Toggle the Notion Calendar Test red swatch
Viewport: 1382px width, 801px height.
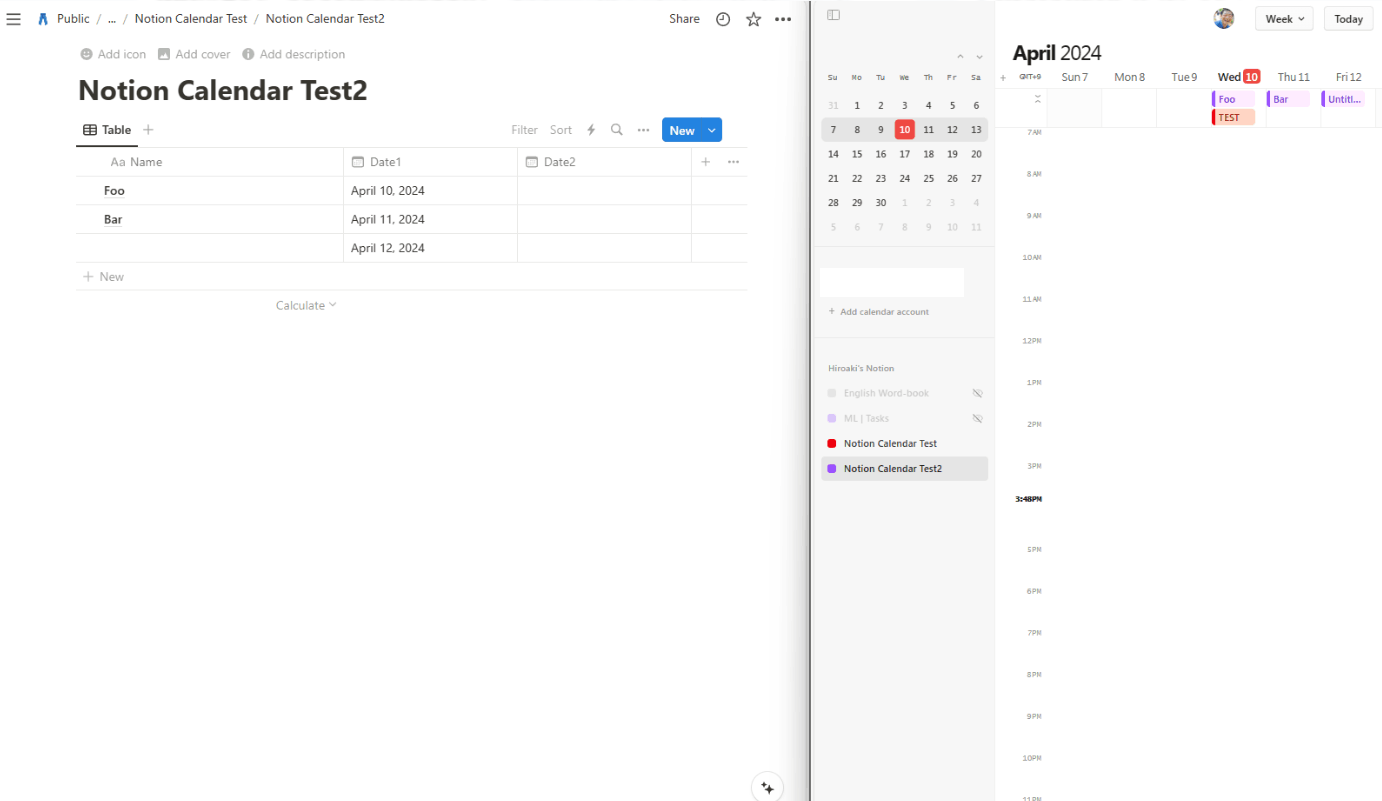(831, 443)
